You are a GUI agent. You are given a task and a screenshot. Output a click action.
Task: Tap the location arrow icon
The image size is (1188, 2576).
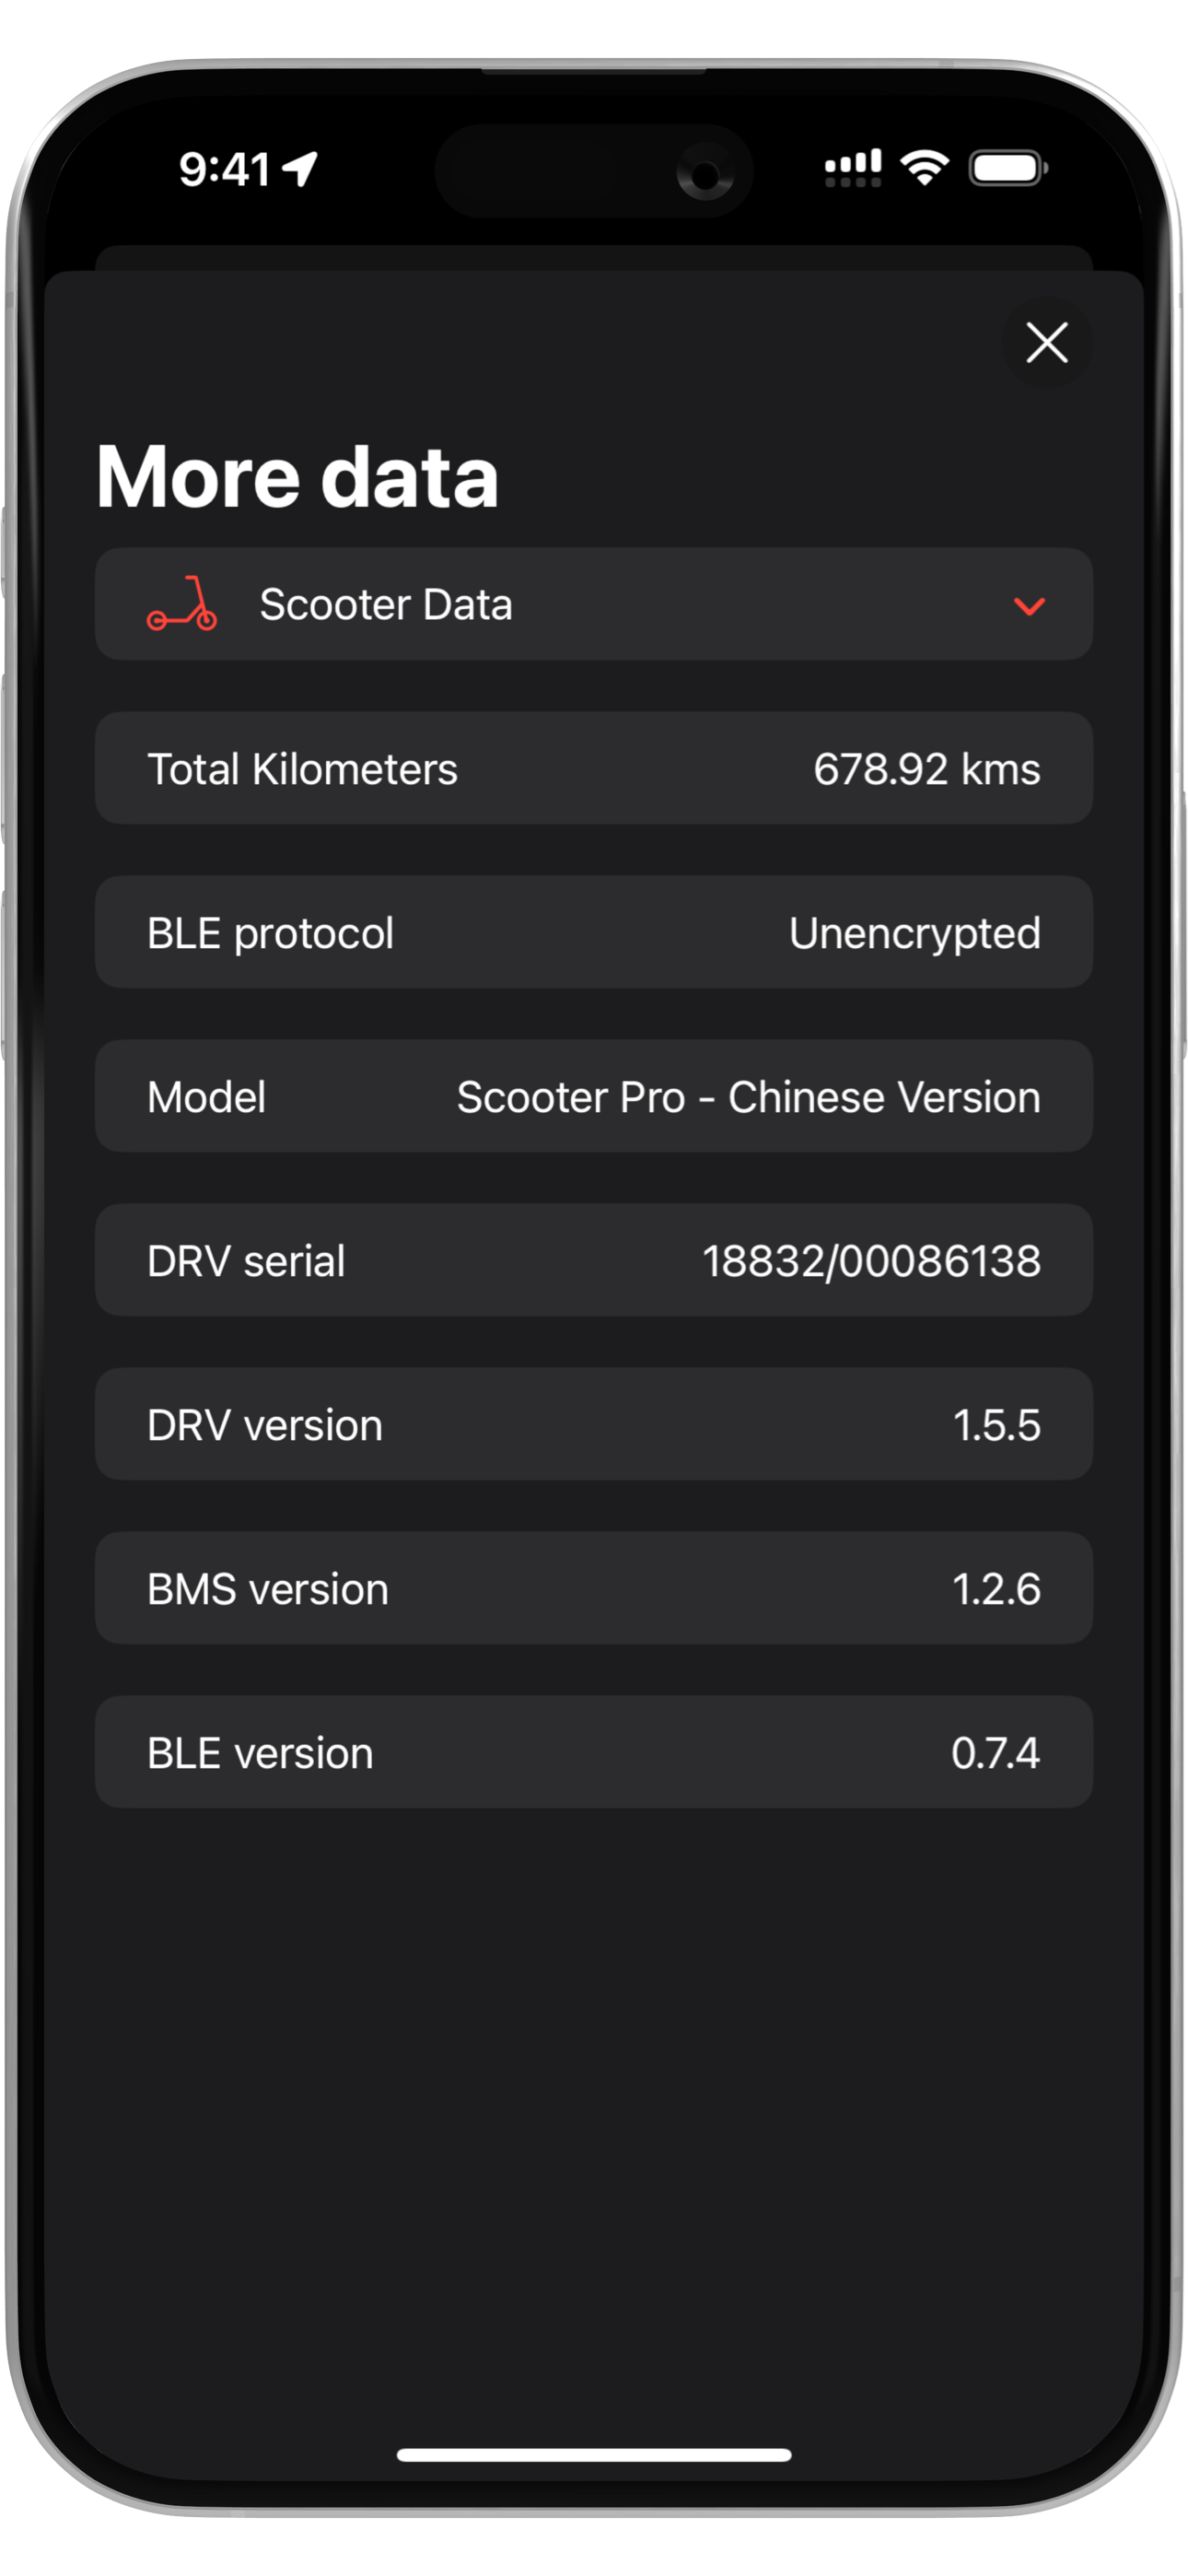[300, 168]
